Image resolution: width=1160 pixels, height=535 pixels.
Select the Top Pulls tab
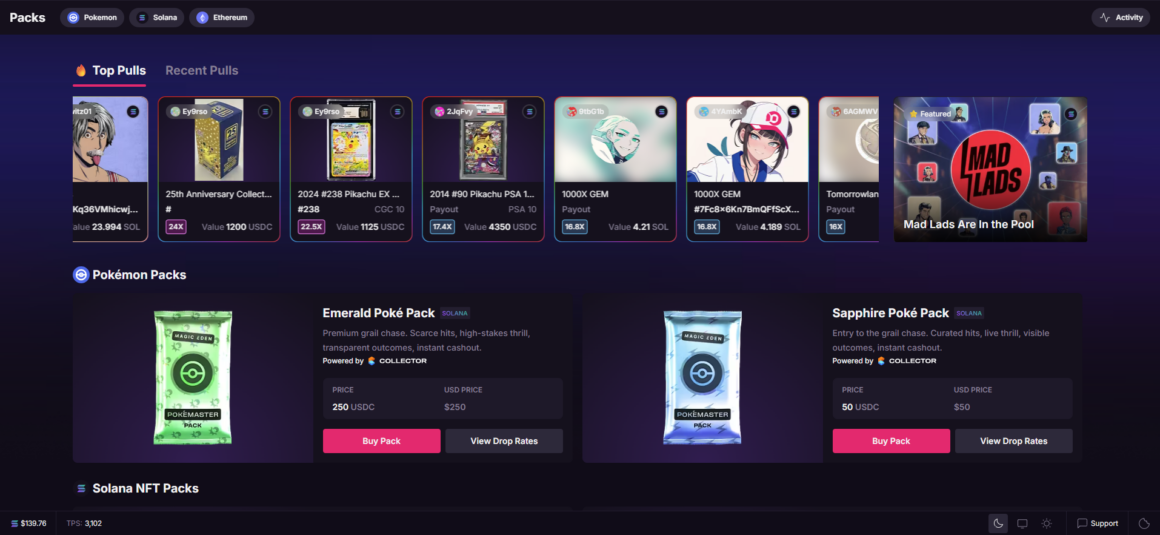pyautogui.click(x=110, y=70)
